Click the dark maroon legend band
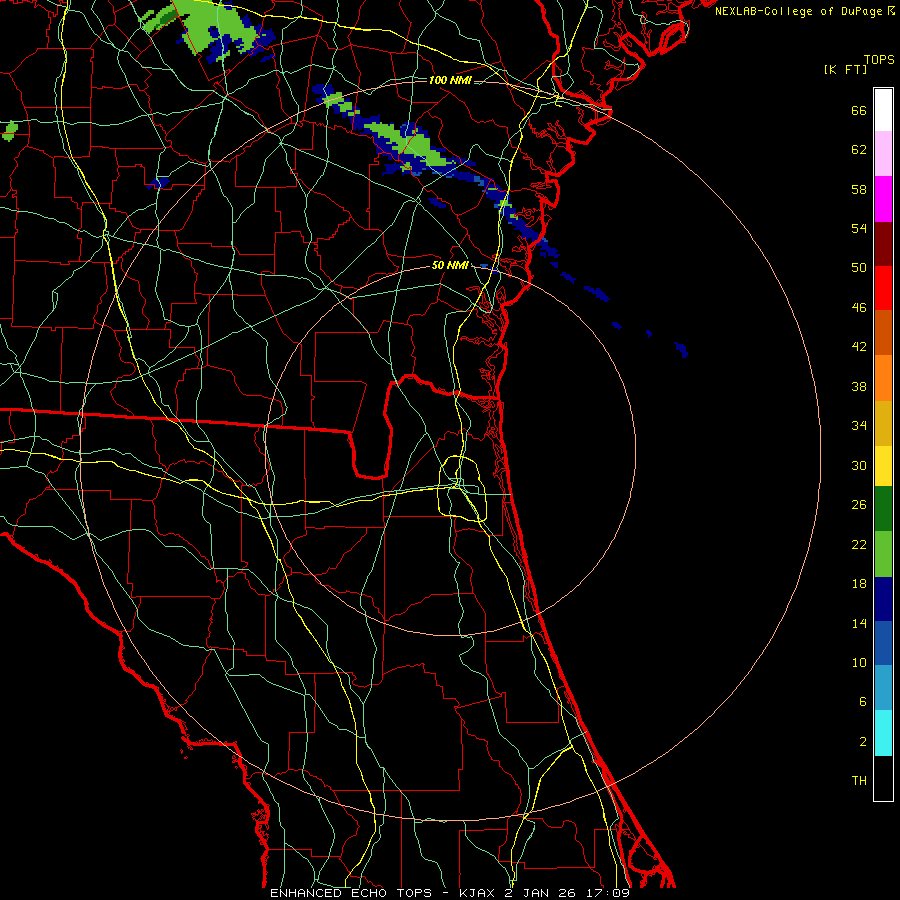The width and height of the screenshot is (900, 900). tap(883, 243)
